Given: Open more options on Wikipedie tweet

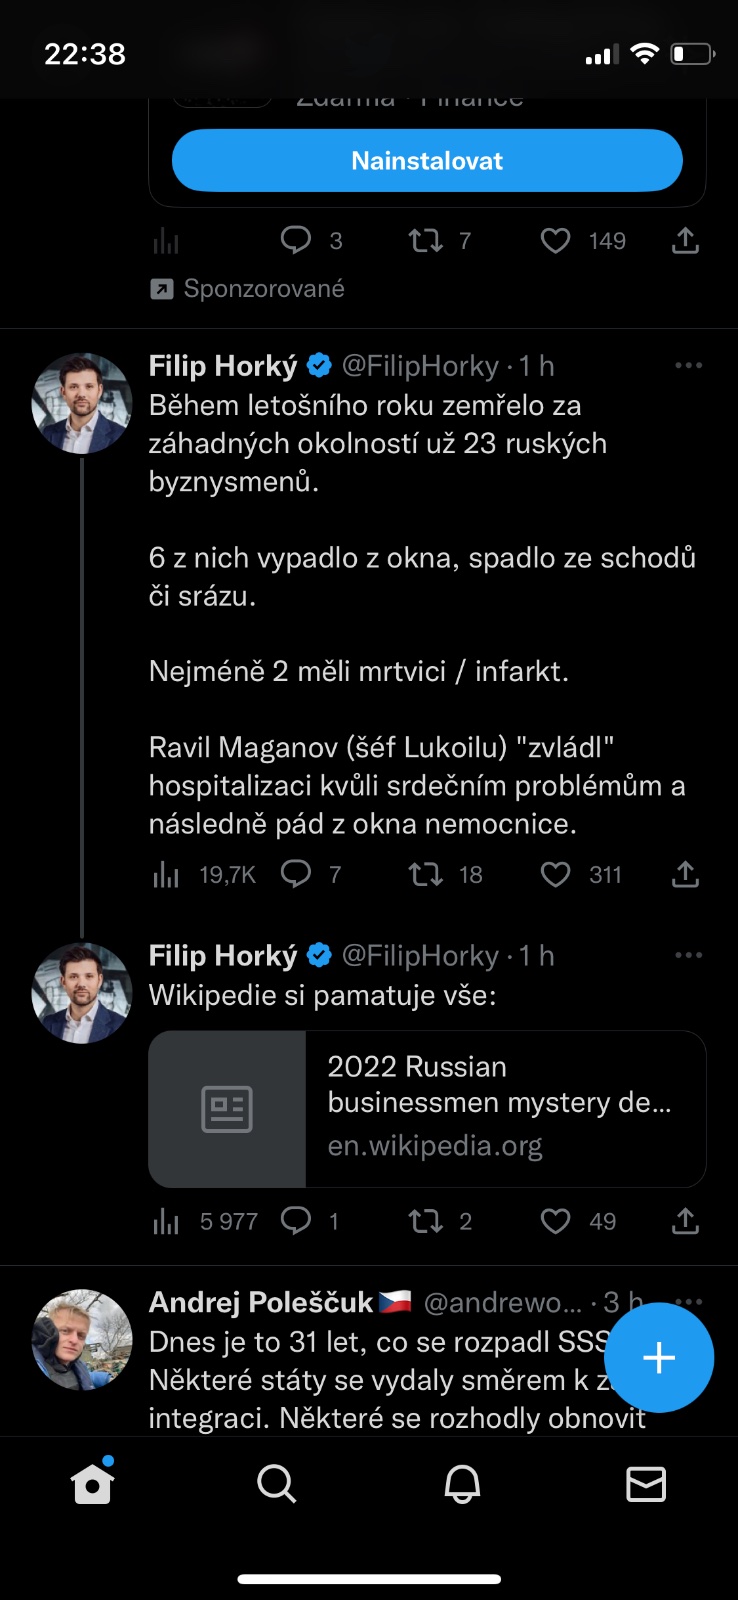Looking at the screenshot, I should click(688, 956).
